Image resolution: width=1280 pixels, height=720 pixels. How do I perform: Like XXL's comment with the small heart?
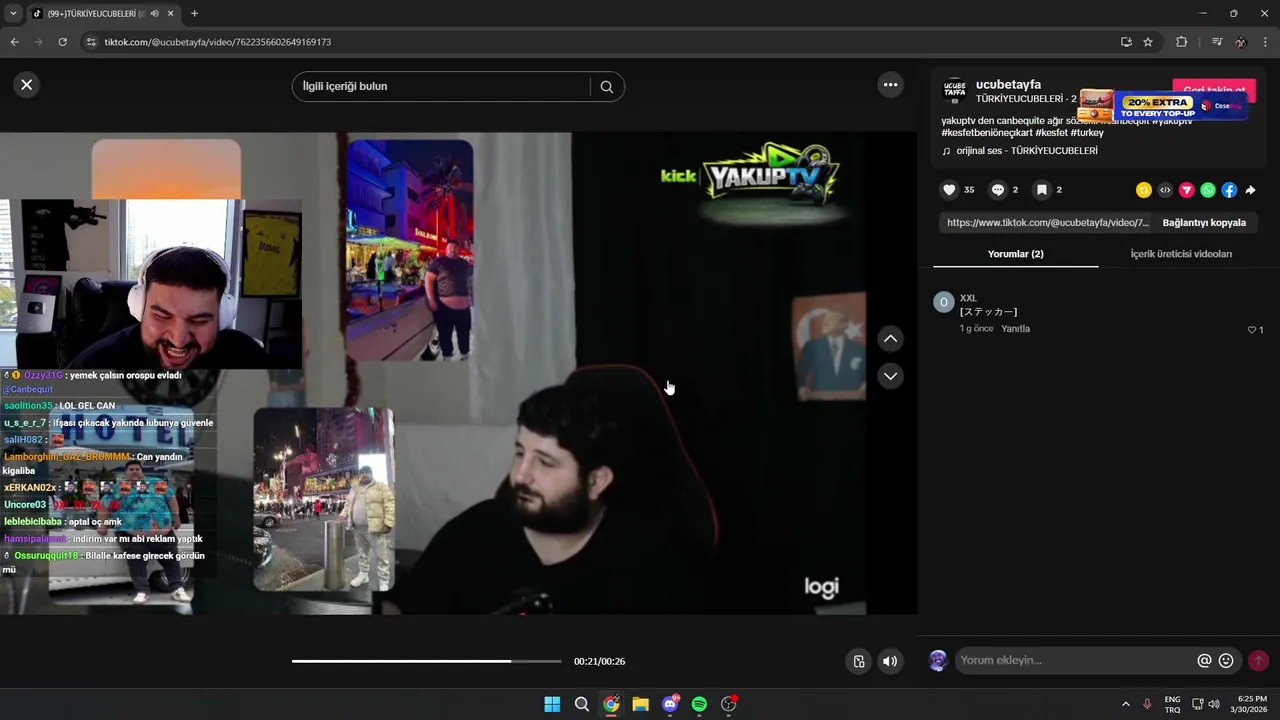(x=1252, y=330)
